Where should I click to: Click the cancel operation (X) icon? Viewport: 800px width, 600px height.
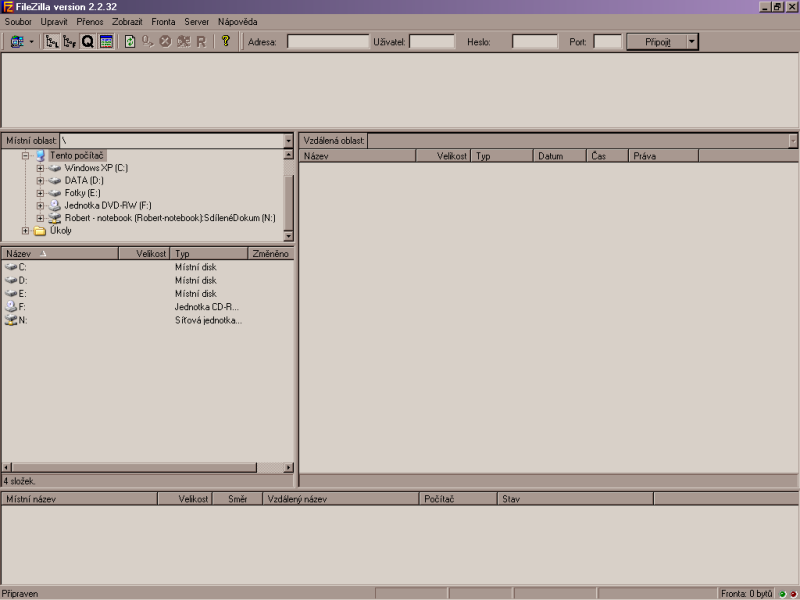pyautogui.click(x=165, y=41)
